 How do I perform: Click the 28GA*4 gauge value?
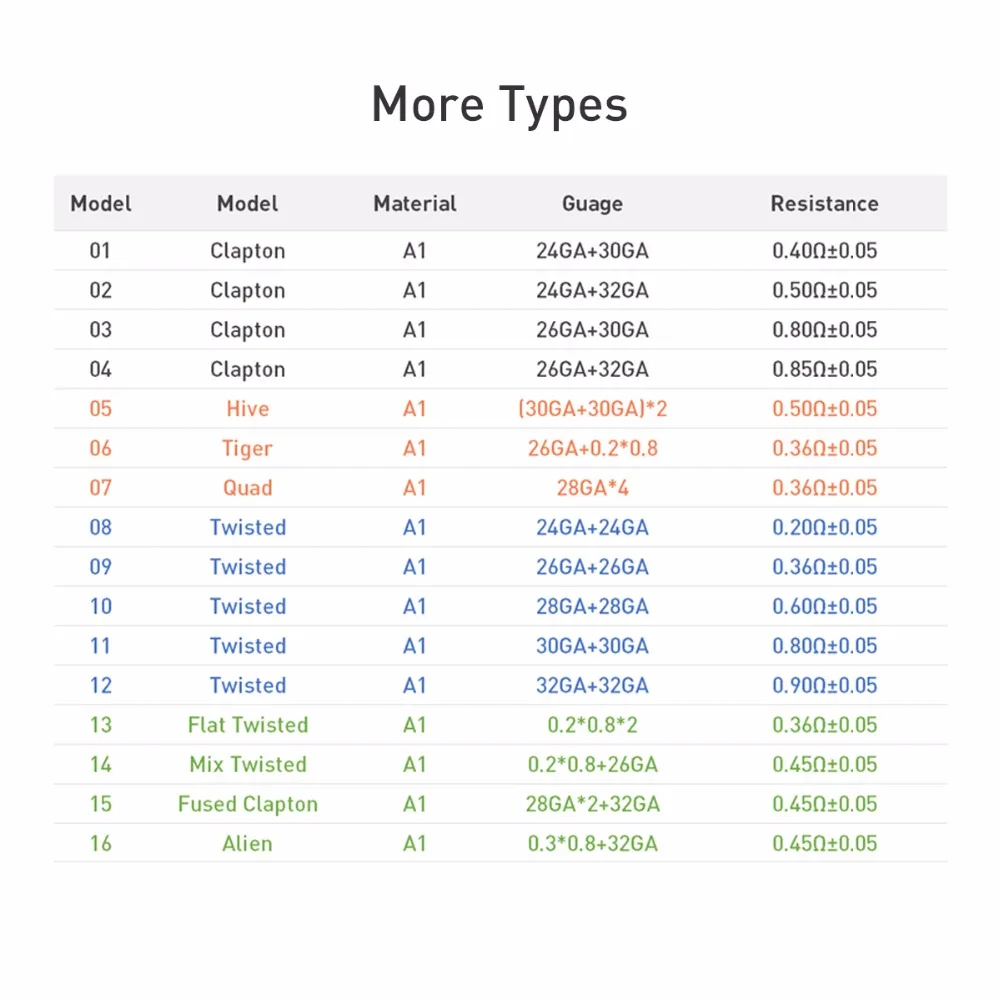(x=592, y=488)
